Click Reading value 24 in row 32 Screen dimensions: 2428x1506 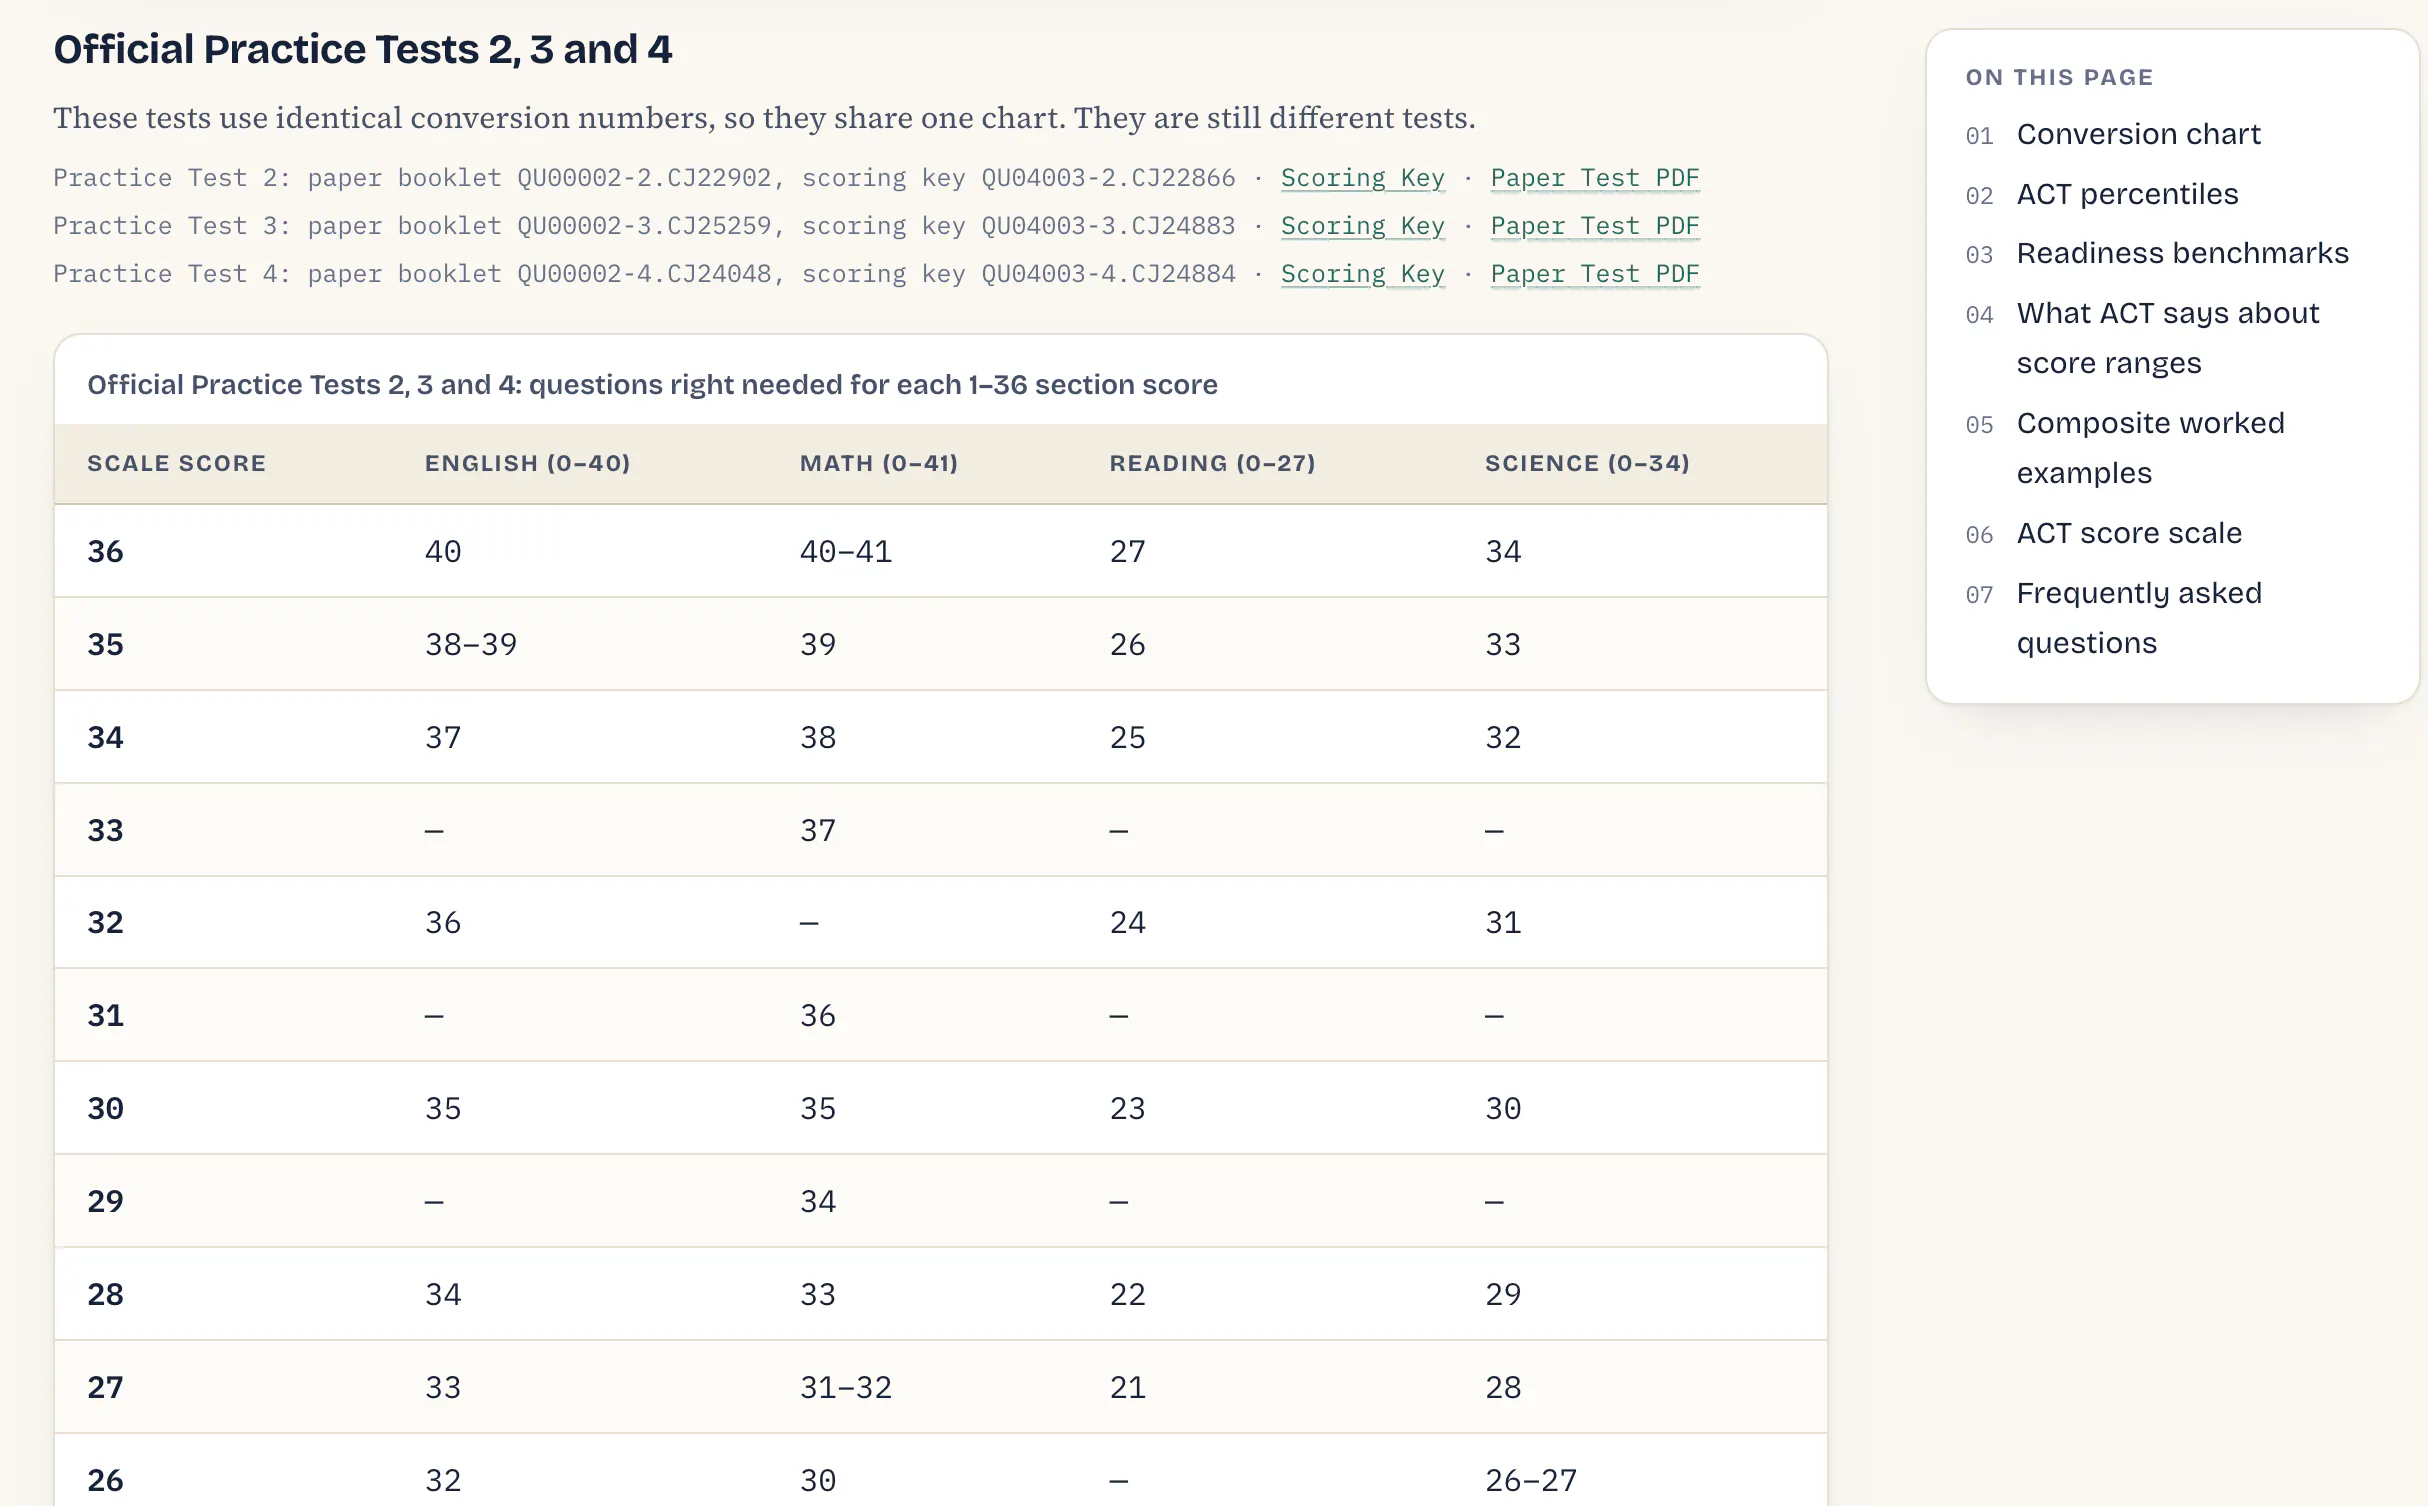pyautogui.click(x=1128, y=922)
